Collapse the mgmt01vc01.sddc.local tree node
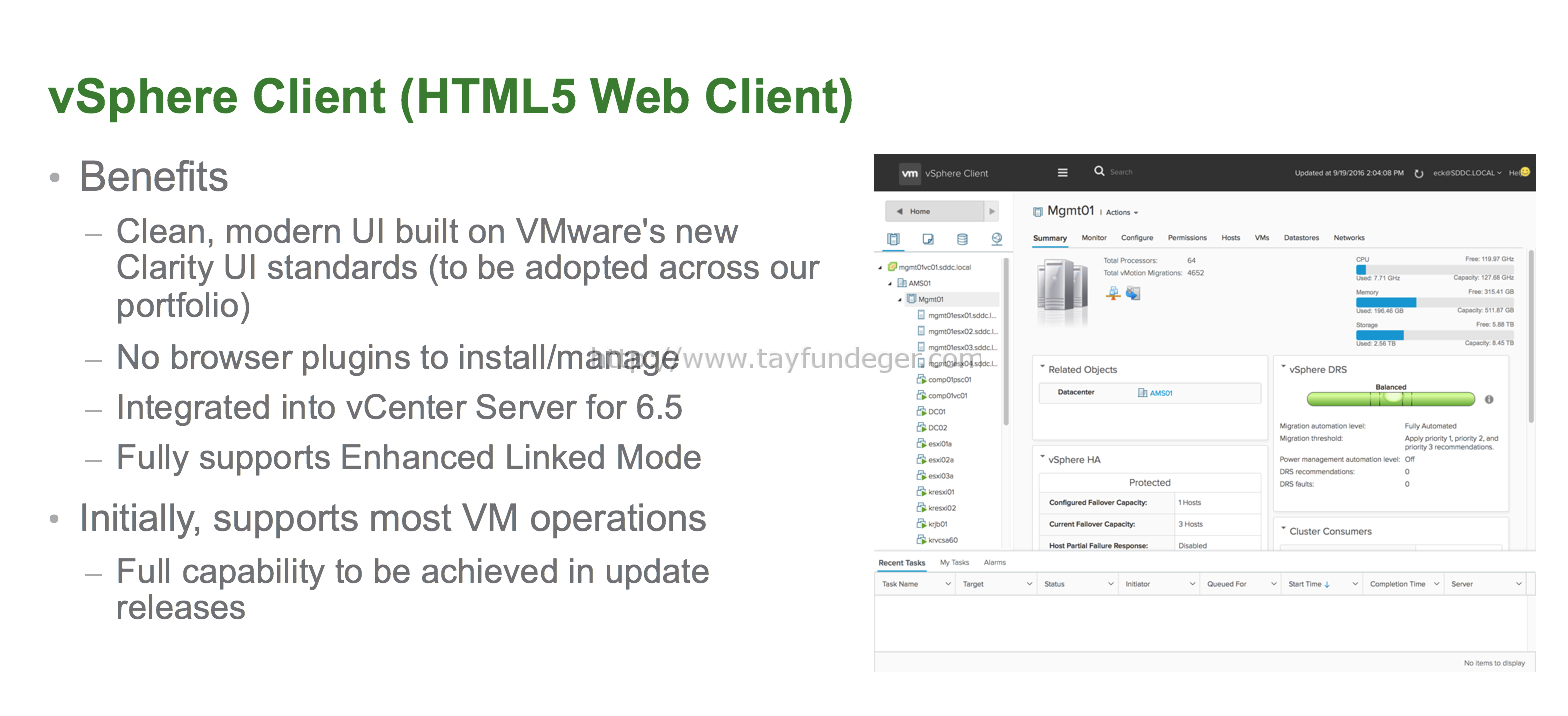 [880, 268]
